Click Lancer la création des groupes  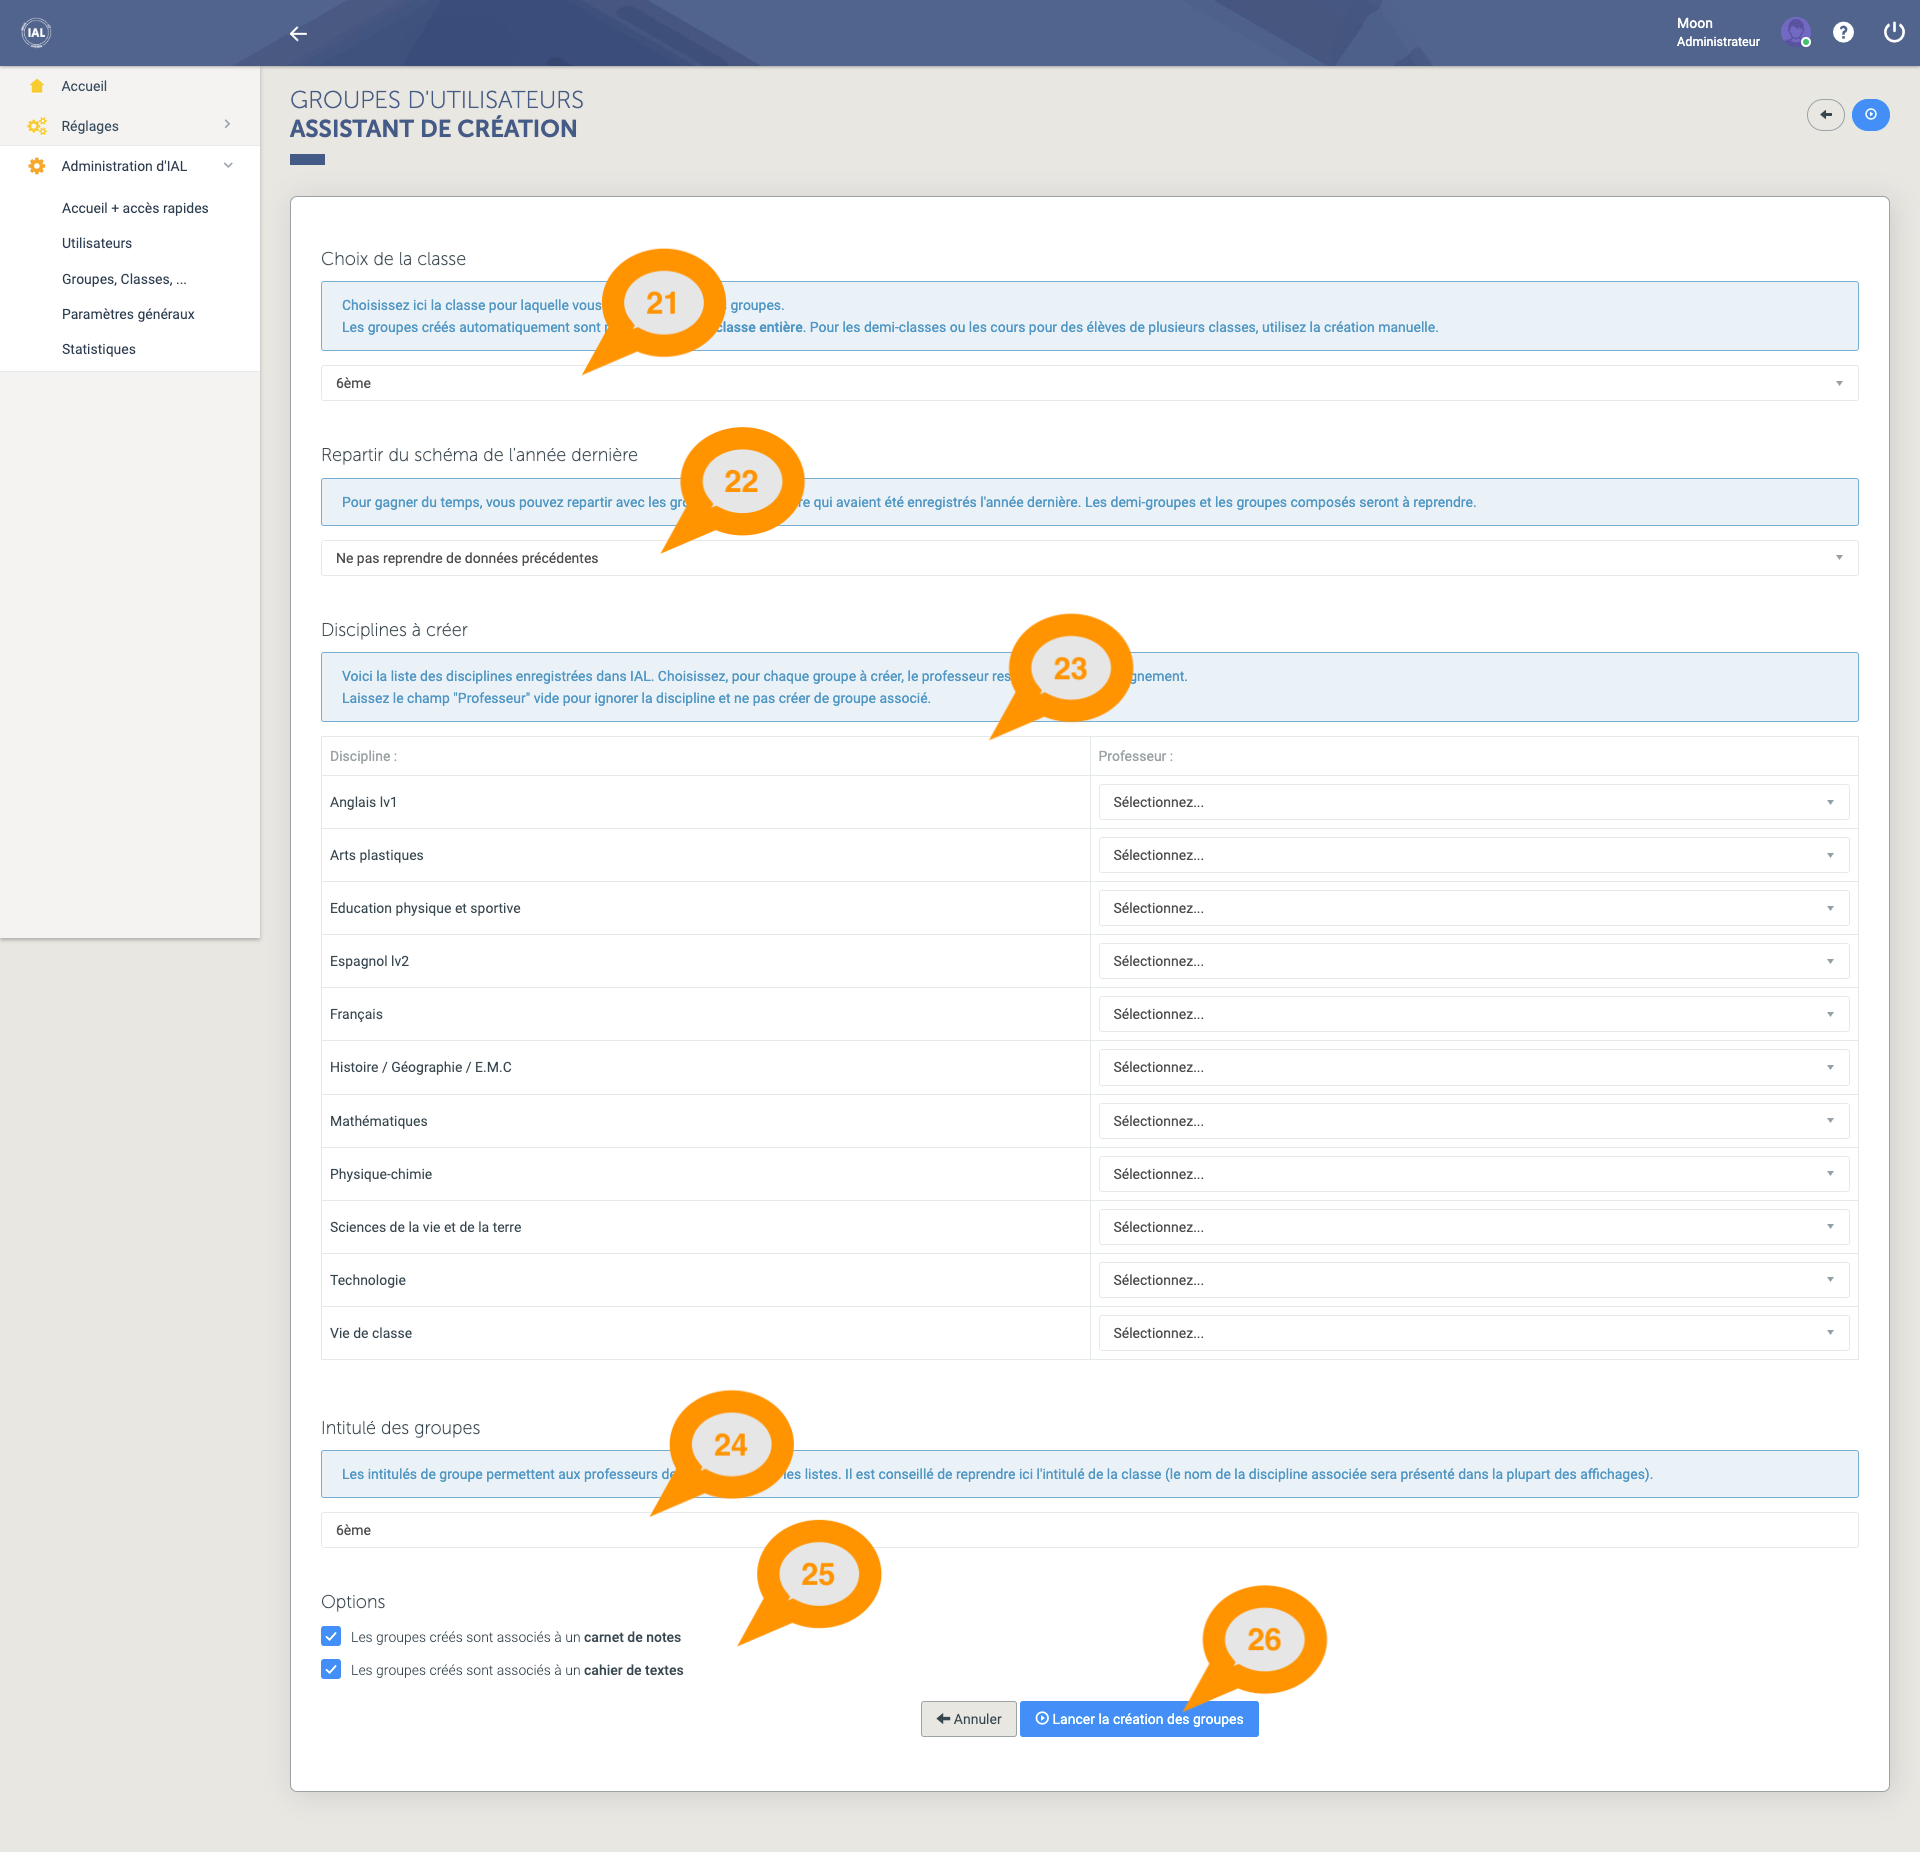coord(1139,1719)
